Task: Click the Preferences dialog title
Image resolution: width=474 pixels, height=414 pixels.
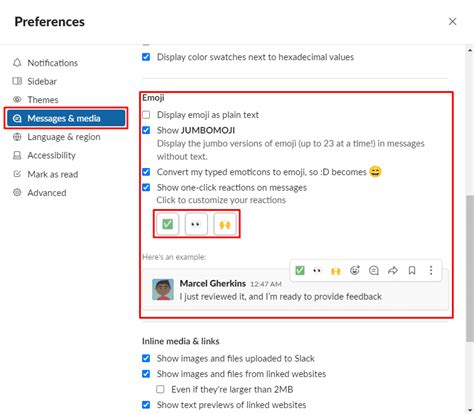Action: coord(50,22)
